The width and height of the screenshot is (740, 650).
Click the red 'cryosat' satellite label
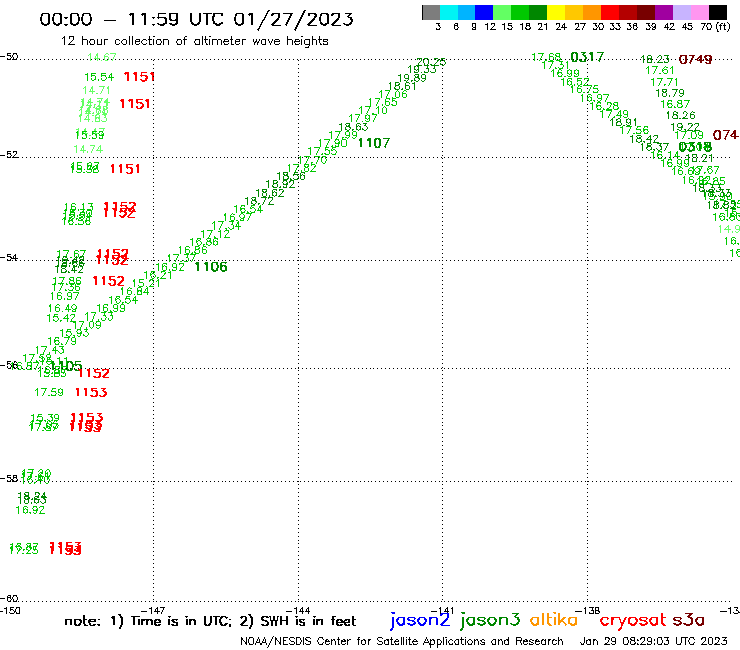tap(632, 620)
